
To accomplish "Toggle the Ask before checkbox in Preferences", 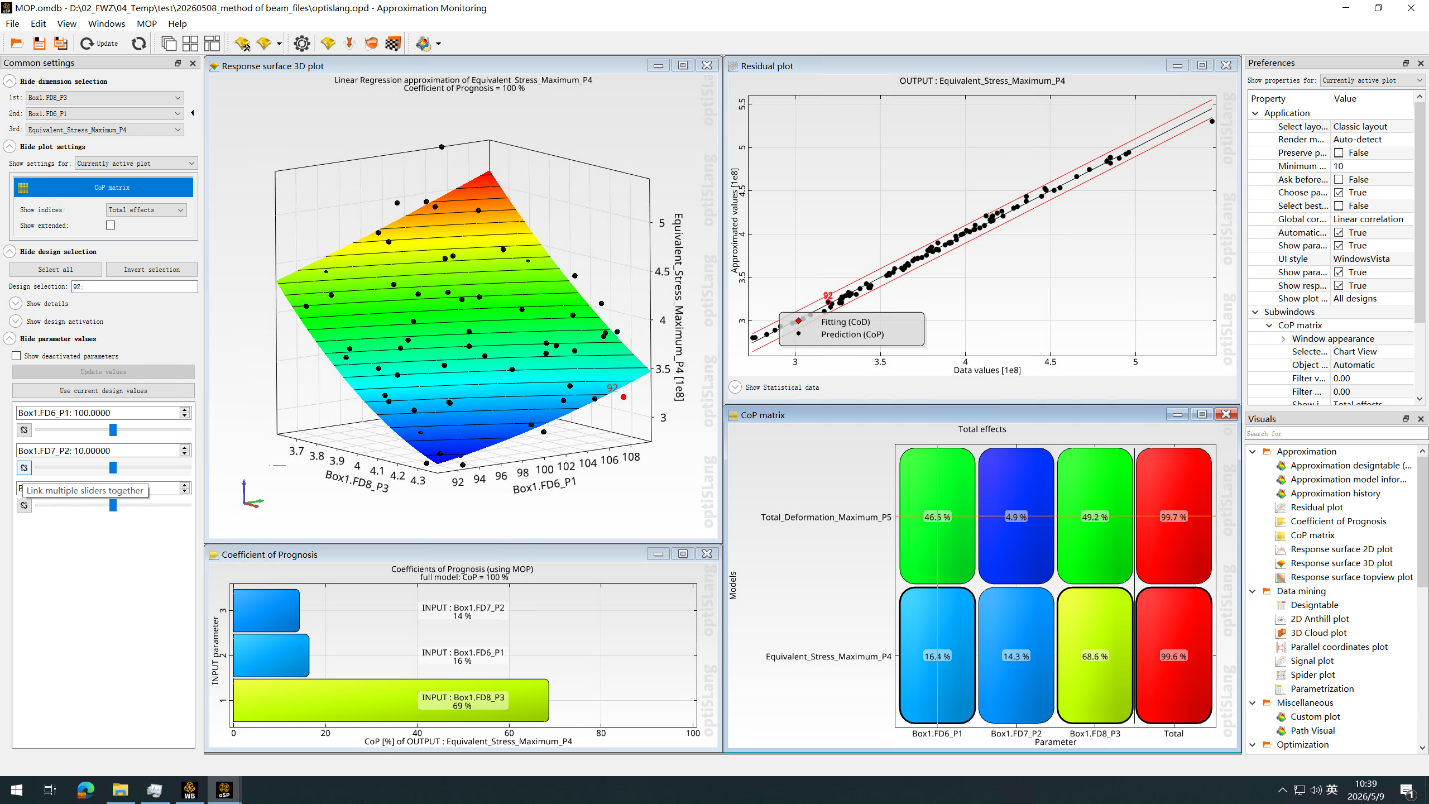I will [x=1338, y=179].
